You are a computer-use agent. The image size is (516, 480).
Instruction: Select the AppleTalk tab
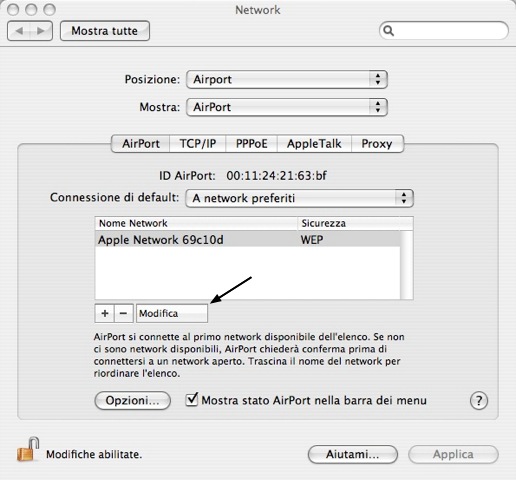(x=314, y=144)
